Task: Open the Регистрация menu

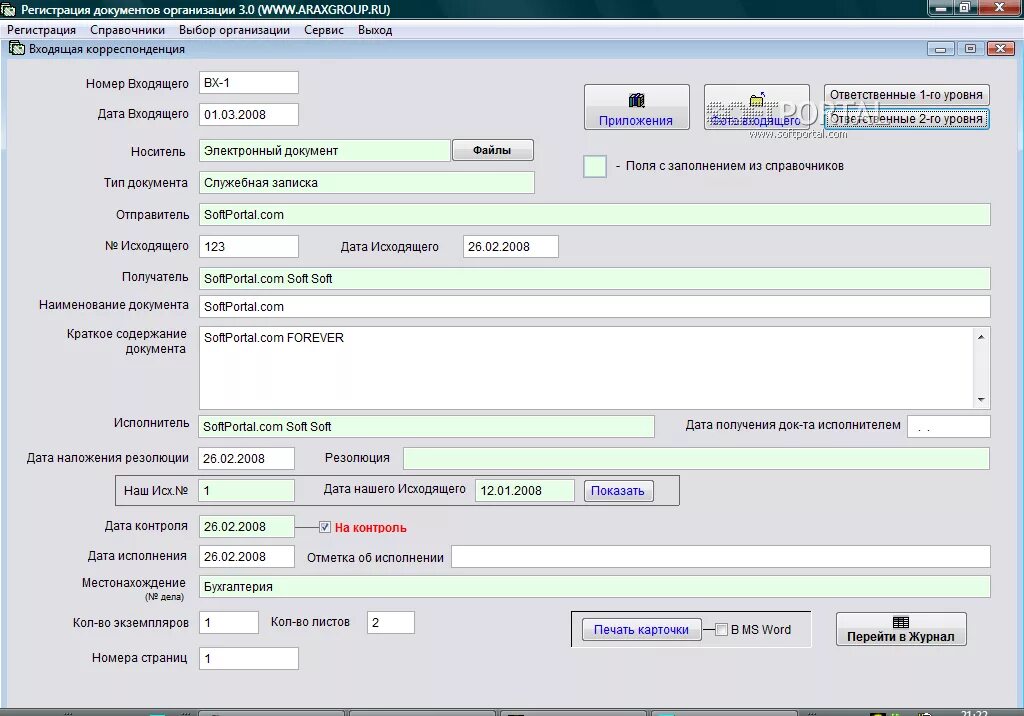Action: pos(41,30)
